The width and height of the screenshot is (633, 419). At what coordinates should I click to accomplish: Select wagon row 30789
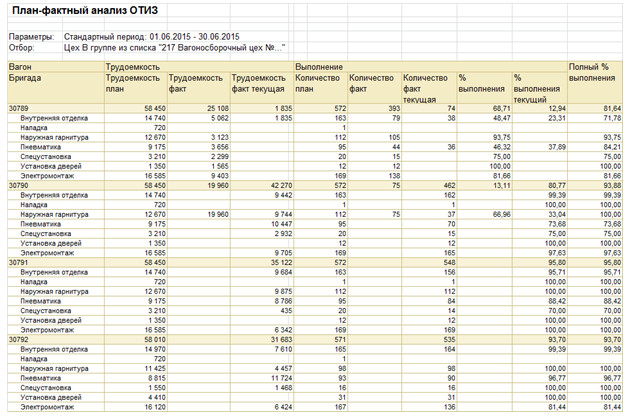tap(20, 107)
